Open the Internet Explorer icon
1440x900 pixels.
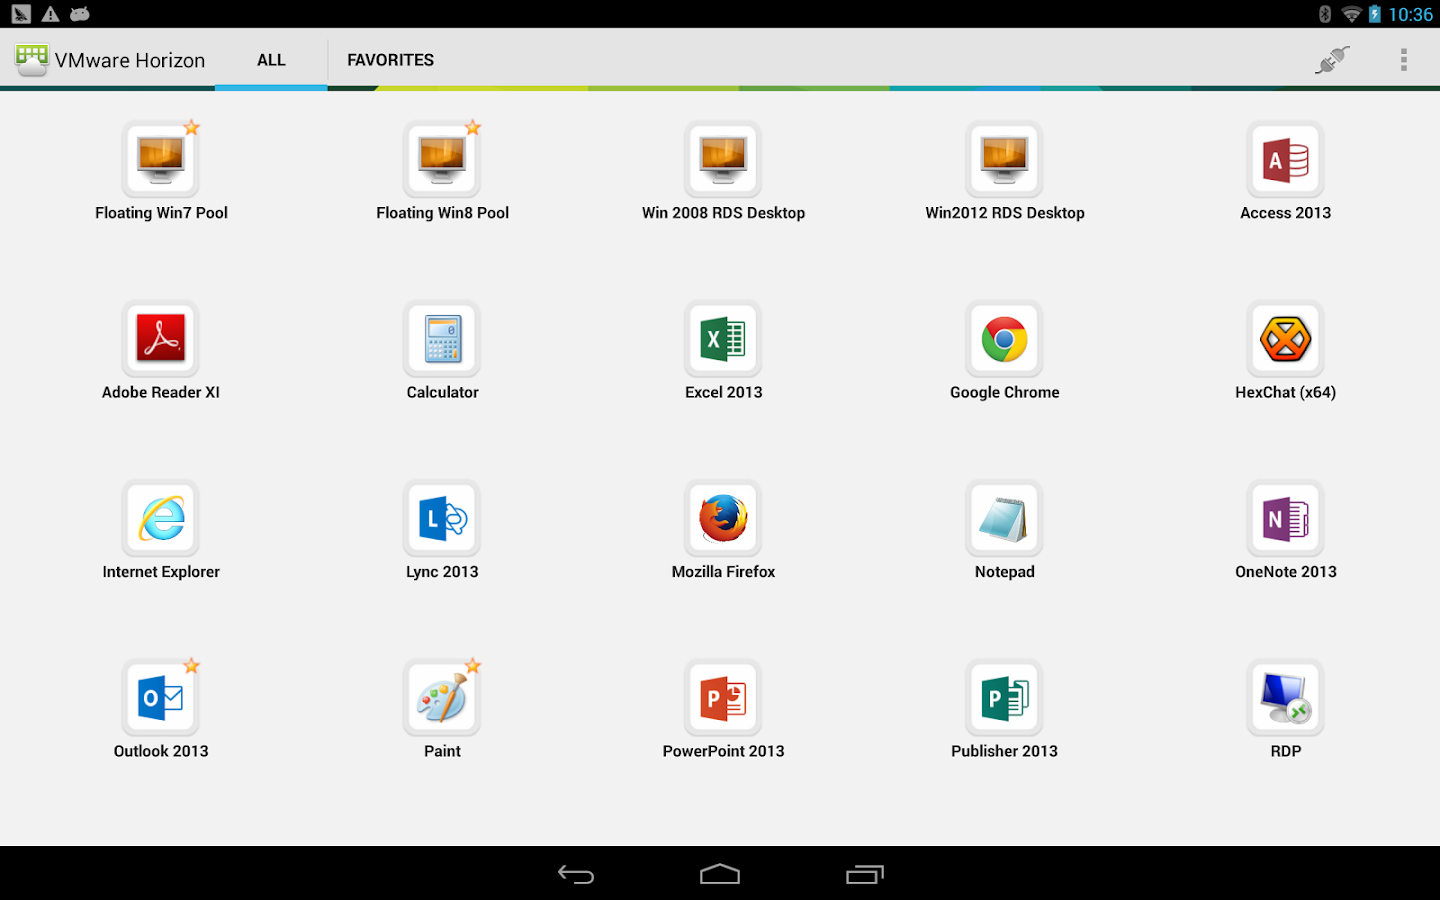161,518
